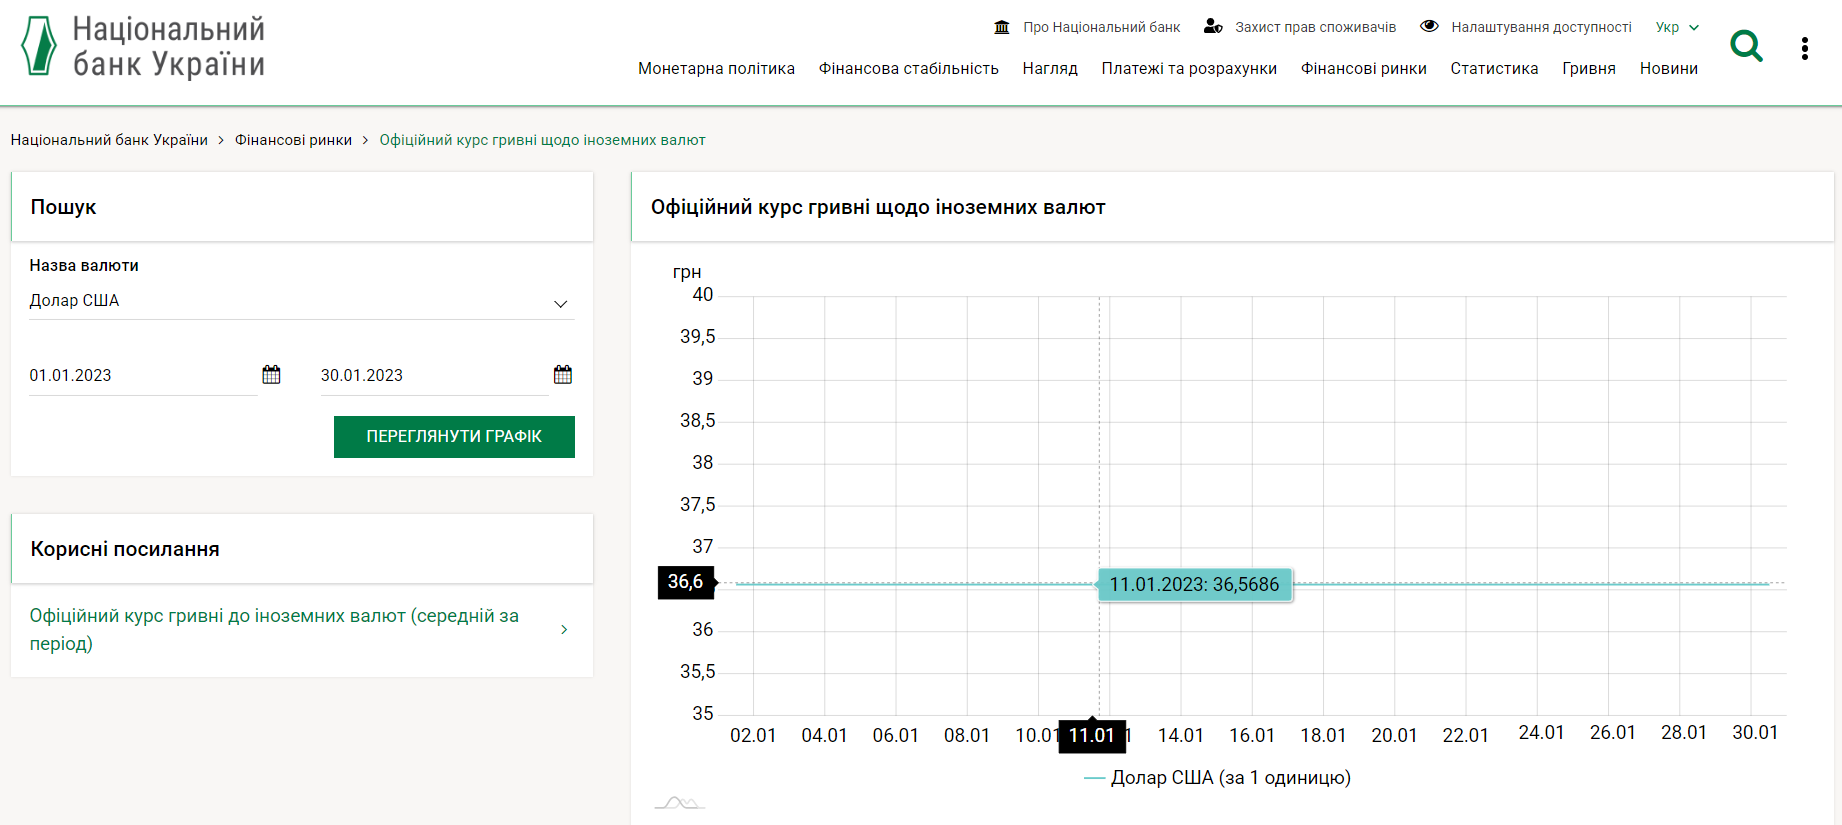The width and height of the screenshot is (1842, 825).
Task: Click the 11.01.2023: 36,5686 chart tooltip
Action: (1194, 585)
